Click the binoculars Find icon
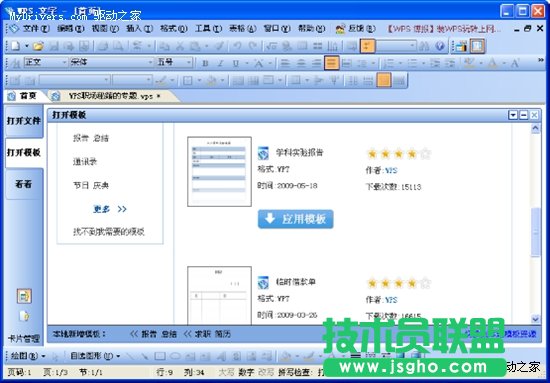Screen dimensions: 550x383 [424, 46]
